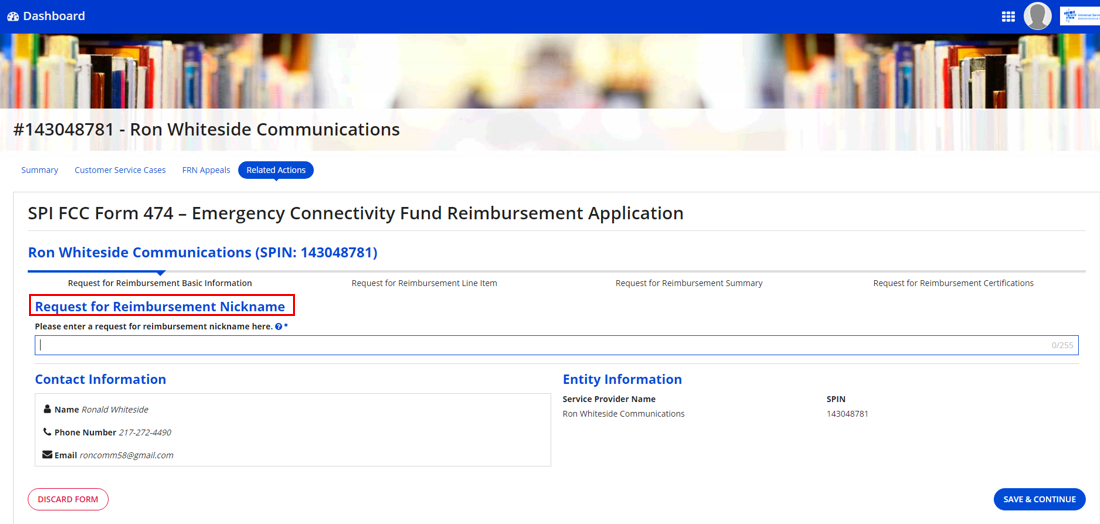Click the contact Name person icon
This screenshot has width=1100, height=524.
47,409
